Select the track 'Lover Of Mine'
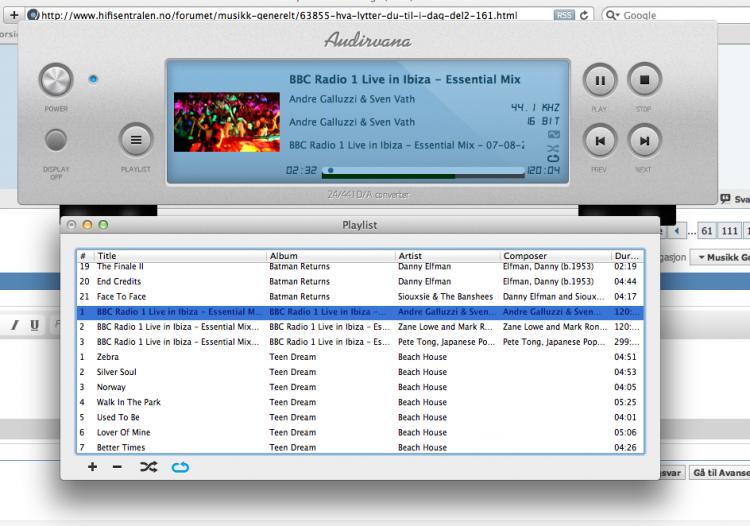The image size is (750, 526). coord(360,432)
